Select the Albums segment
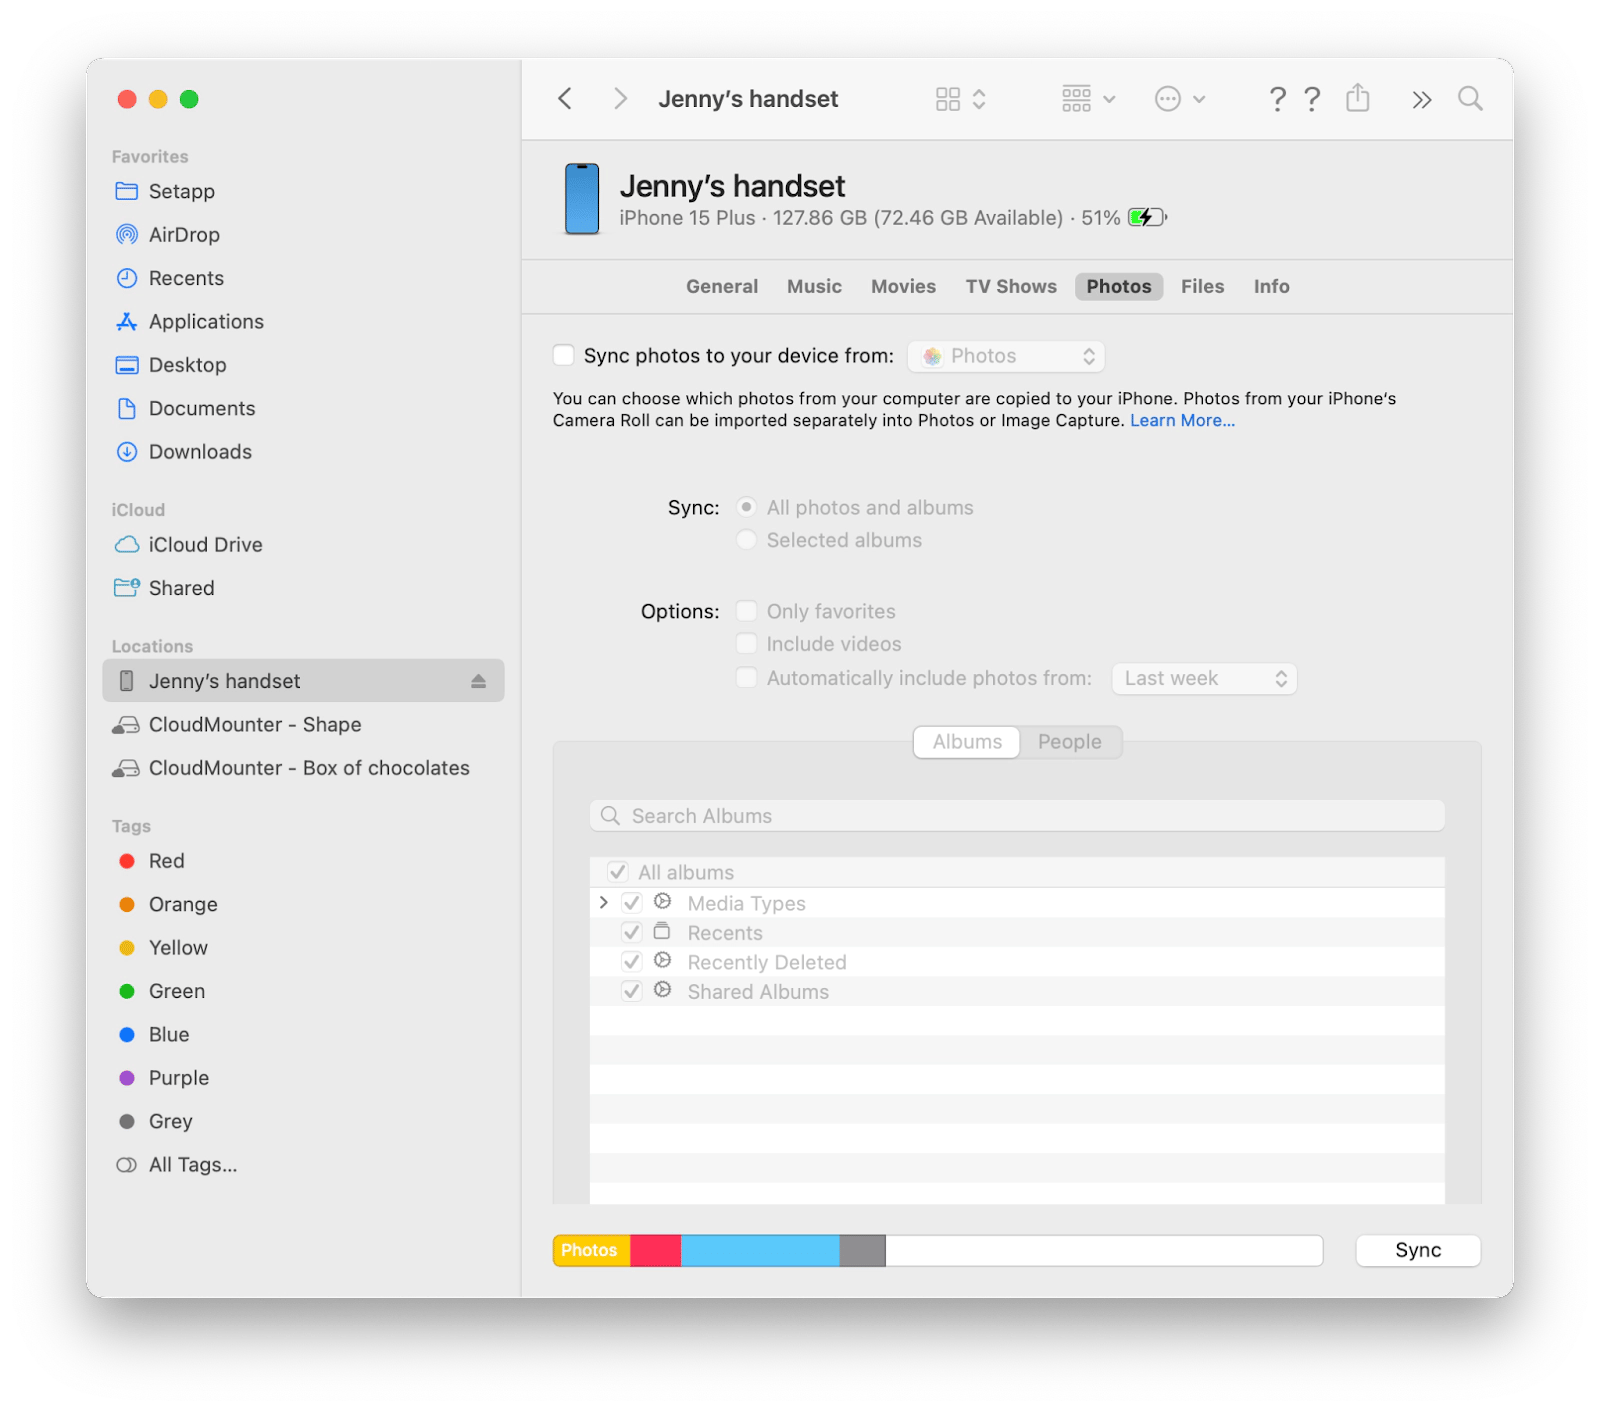This screenshot has width=1600, height=1412. (967, 742)
